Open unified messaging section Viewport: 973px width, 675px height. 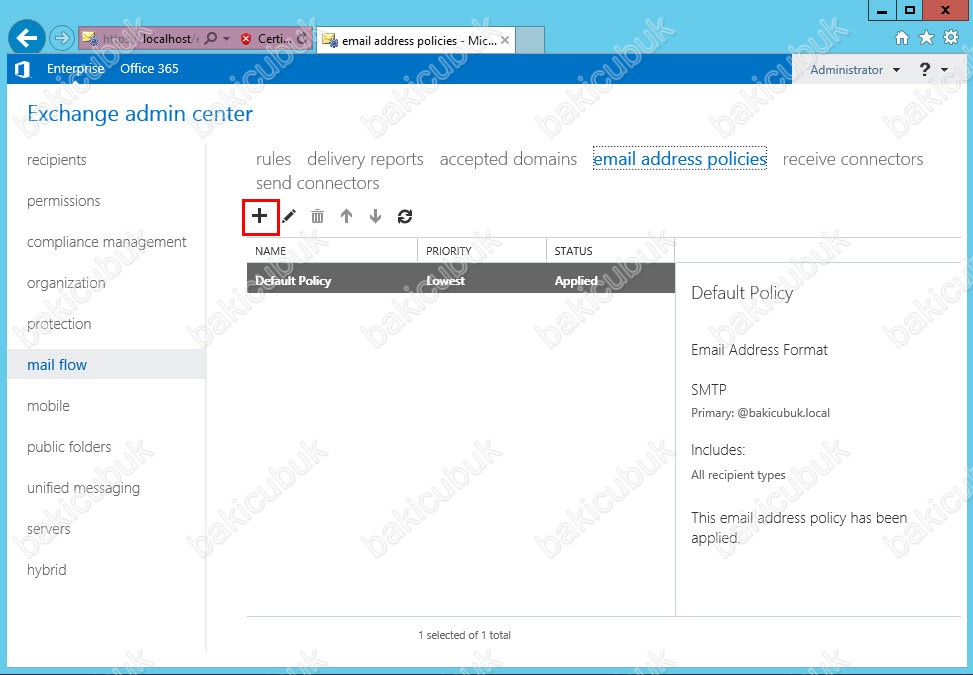83,488
